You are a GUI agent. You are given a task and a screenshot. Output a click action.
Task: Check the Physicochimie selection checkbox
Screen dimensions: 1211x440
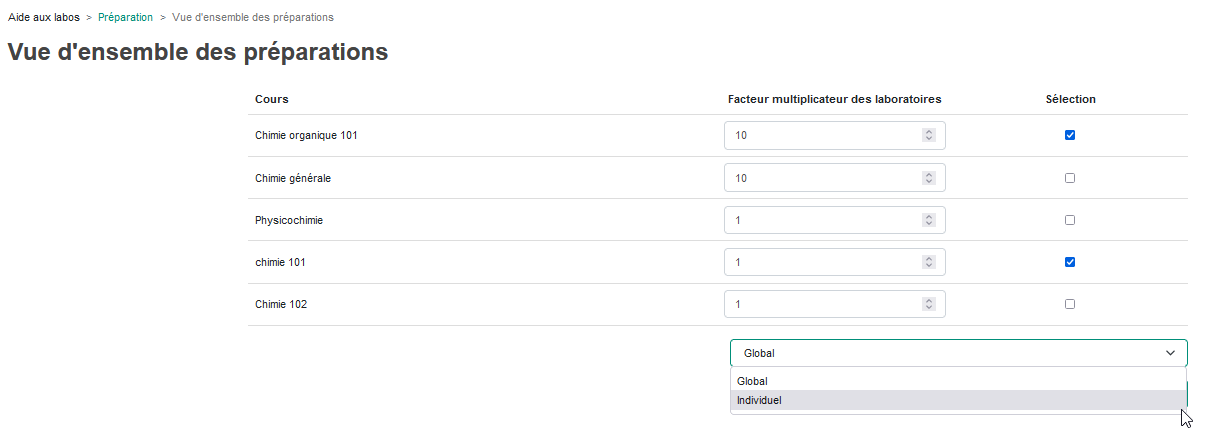click(x=1070, y=220)
